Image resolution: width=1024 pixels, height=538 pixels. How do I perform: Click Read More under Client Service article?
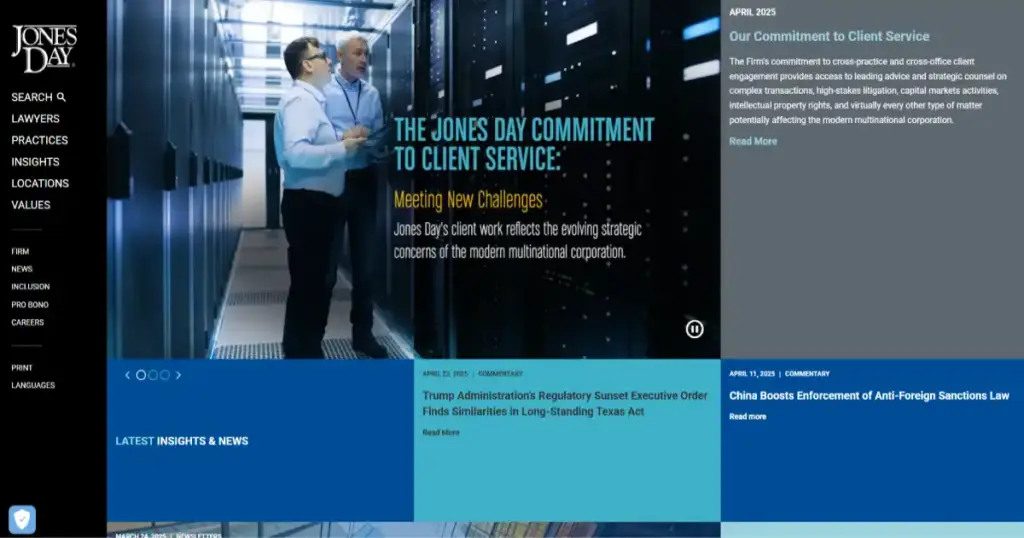(x=753, y=141)
